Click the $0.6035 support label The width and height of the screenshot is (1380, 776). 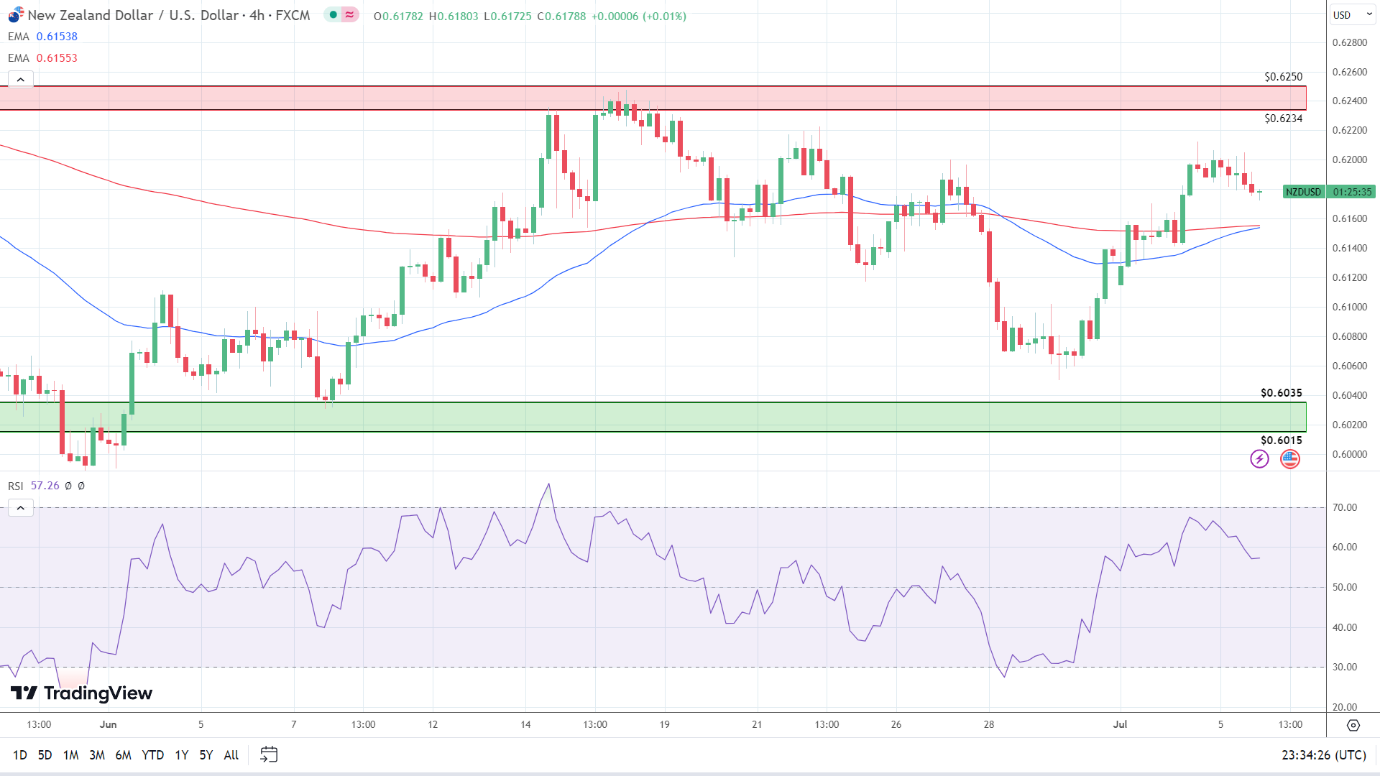pyautogui.click(x=1281, y=393)
